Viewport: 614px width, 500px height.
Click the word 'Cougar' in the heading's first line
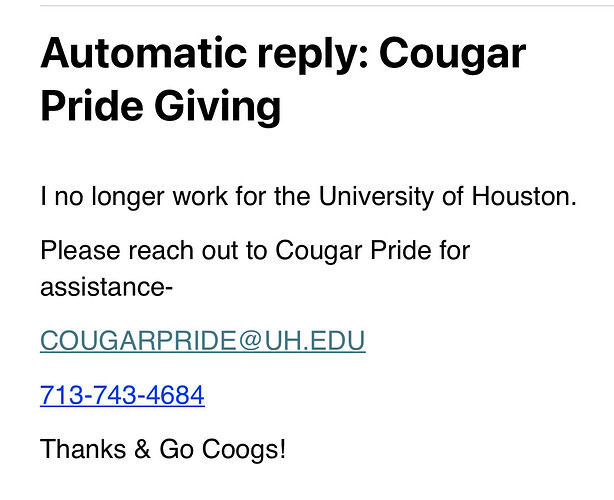tap(452, 53)
